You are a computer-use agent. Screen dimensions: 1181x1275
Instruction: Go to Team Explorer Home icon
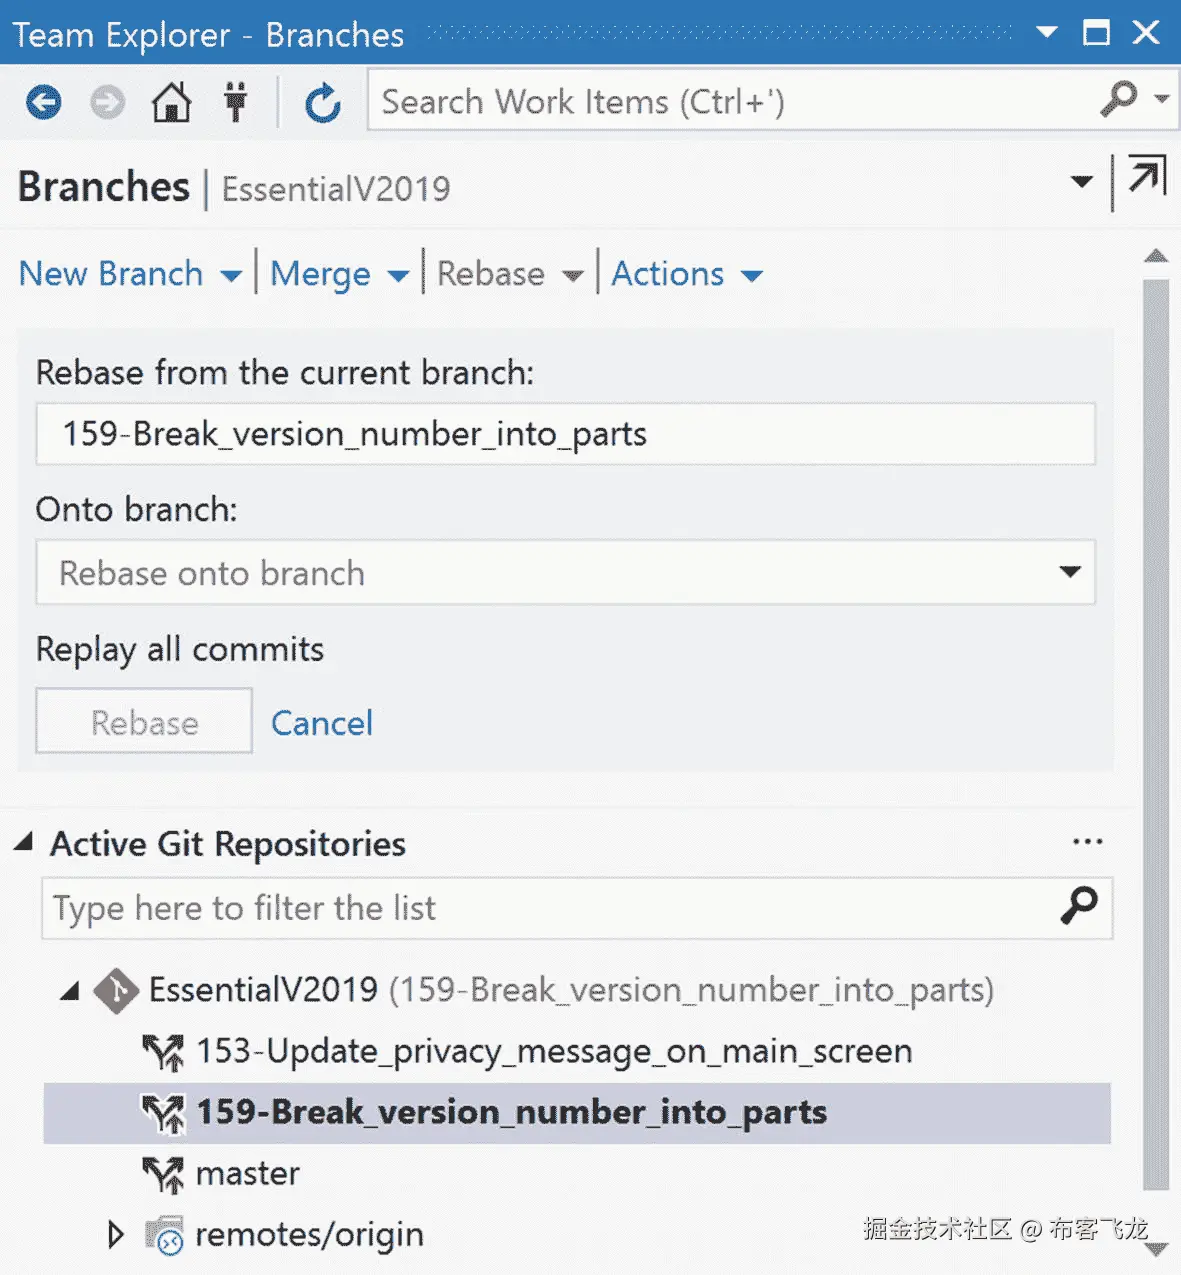[x=171, y=102]
